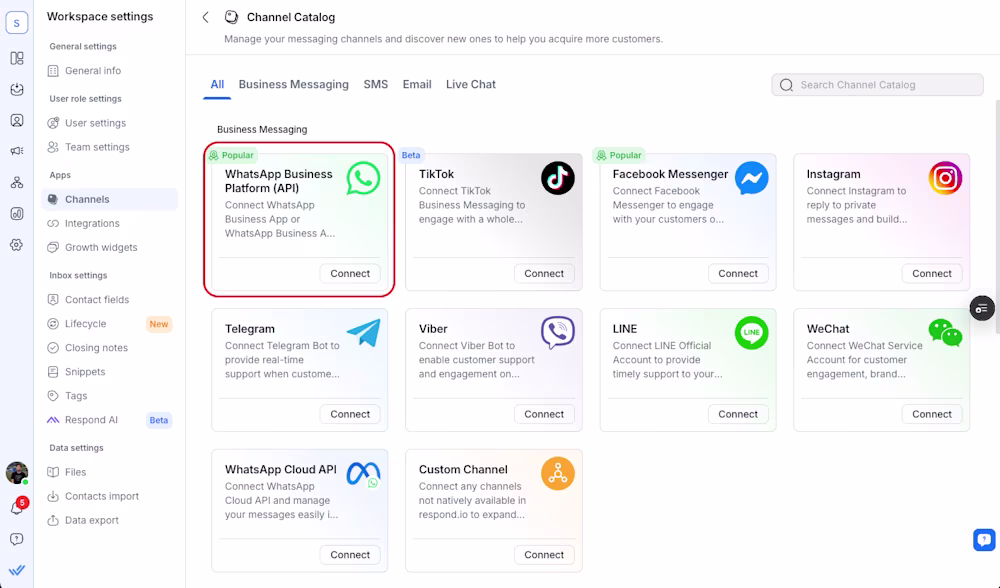Viewport: 1000px width, 588px height.
Task: Open the floating checklist widget button
Action: 982,309
